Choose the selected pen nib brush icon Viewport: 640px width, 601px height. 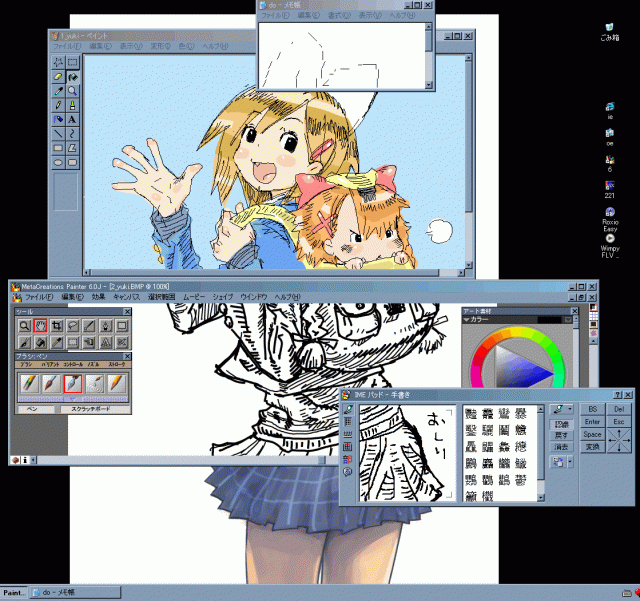[72, 383]
